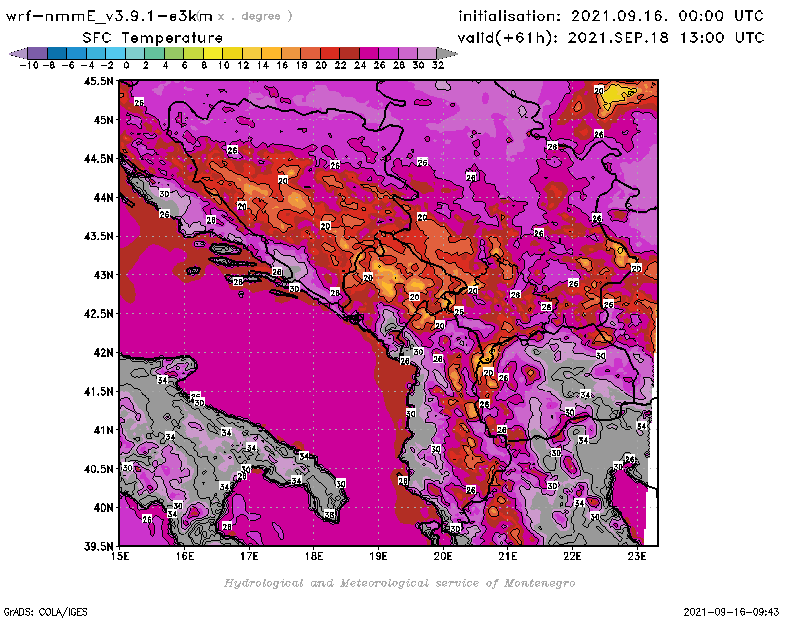Pick the legend swatch between 20 and 22

coord(330,53)
